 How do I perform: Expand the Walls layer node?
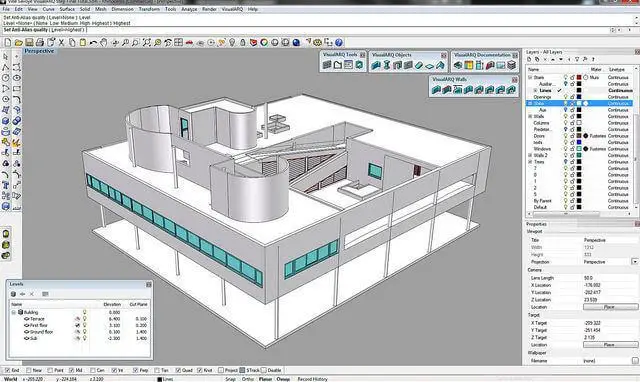(530, 116)
